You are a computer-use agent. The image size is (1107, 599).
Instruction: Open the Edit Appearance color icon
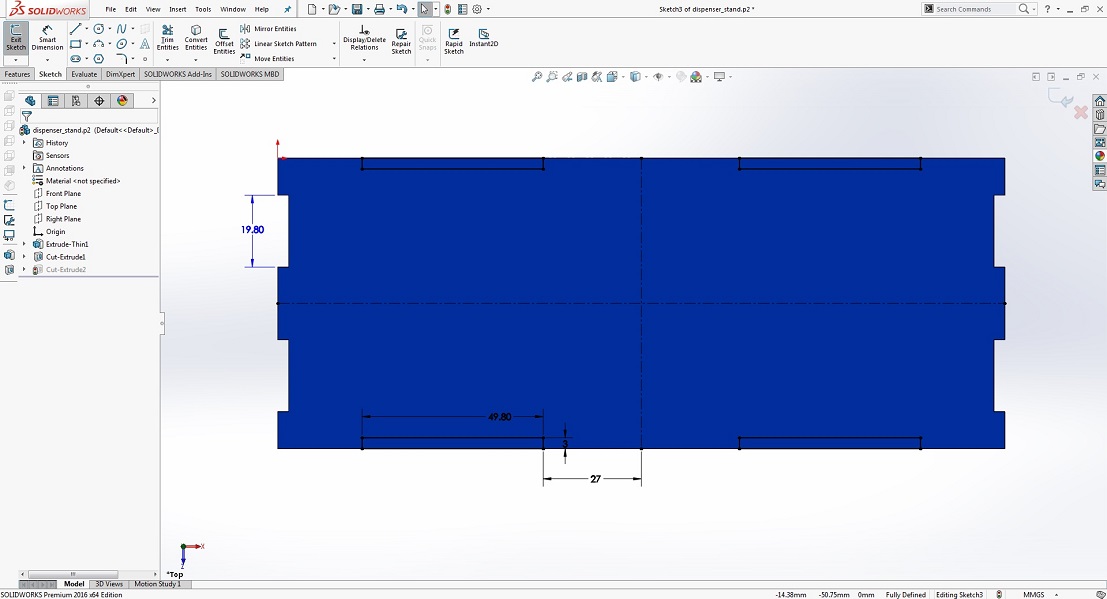pos(696,77)
